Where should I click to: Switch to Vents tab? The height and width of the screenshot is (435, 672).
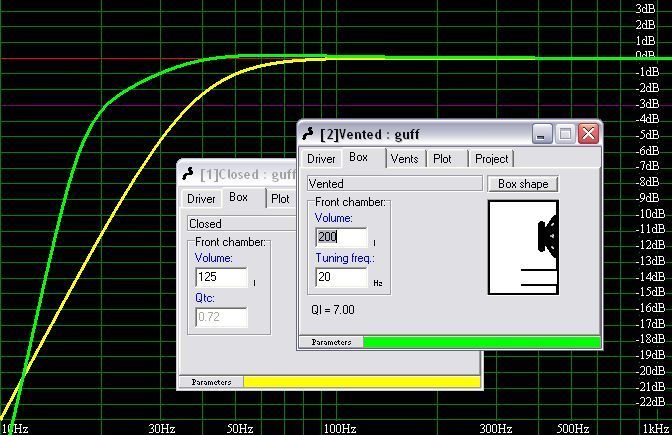(405, 159)
